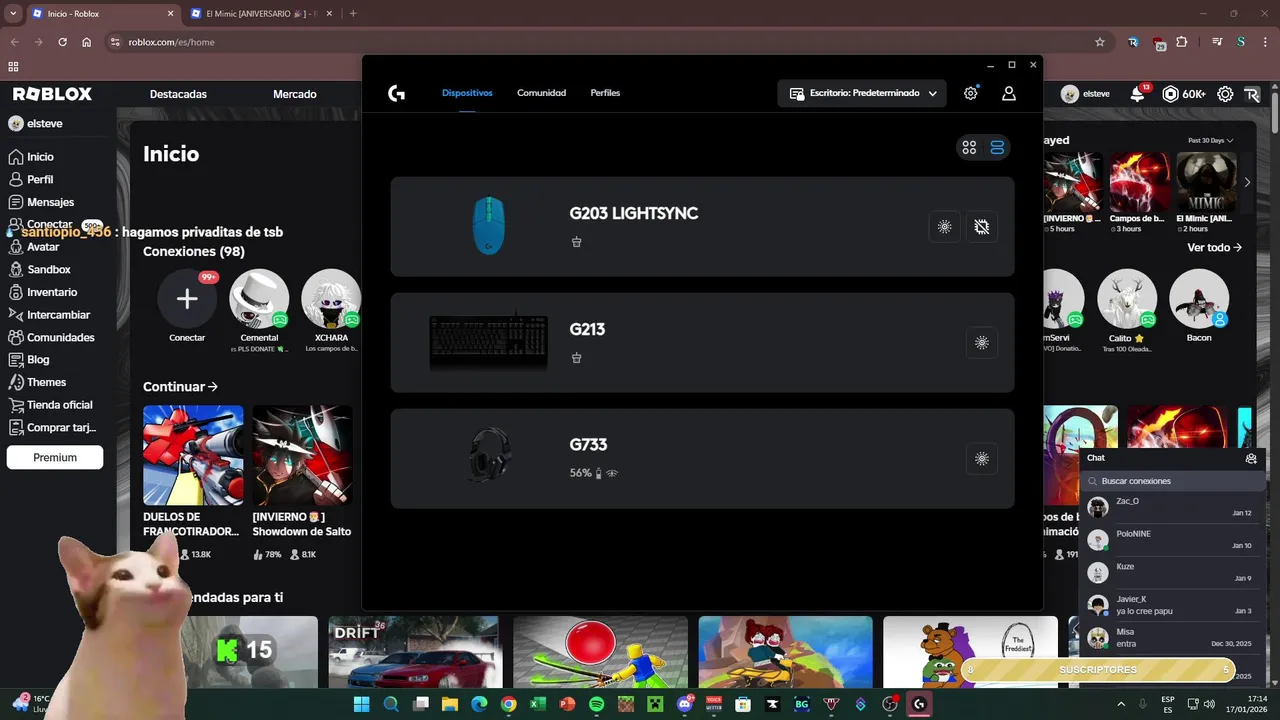This screenshot has height=720, width=1280.
Task: Open Destacadas in Roblox top bar
Action: (178, 94)
